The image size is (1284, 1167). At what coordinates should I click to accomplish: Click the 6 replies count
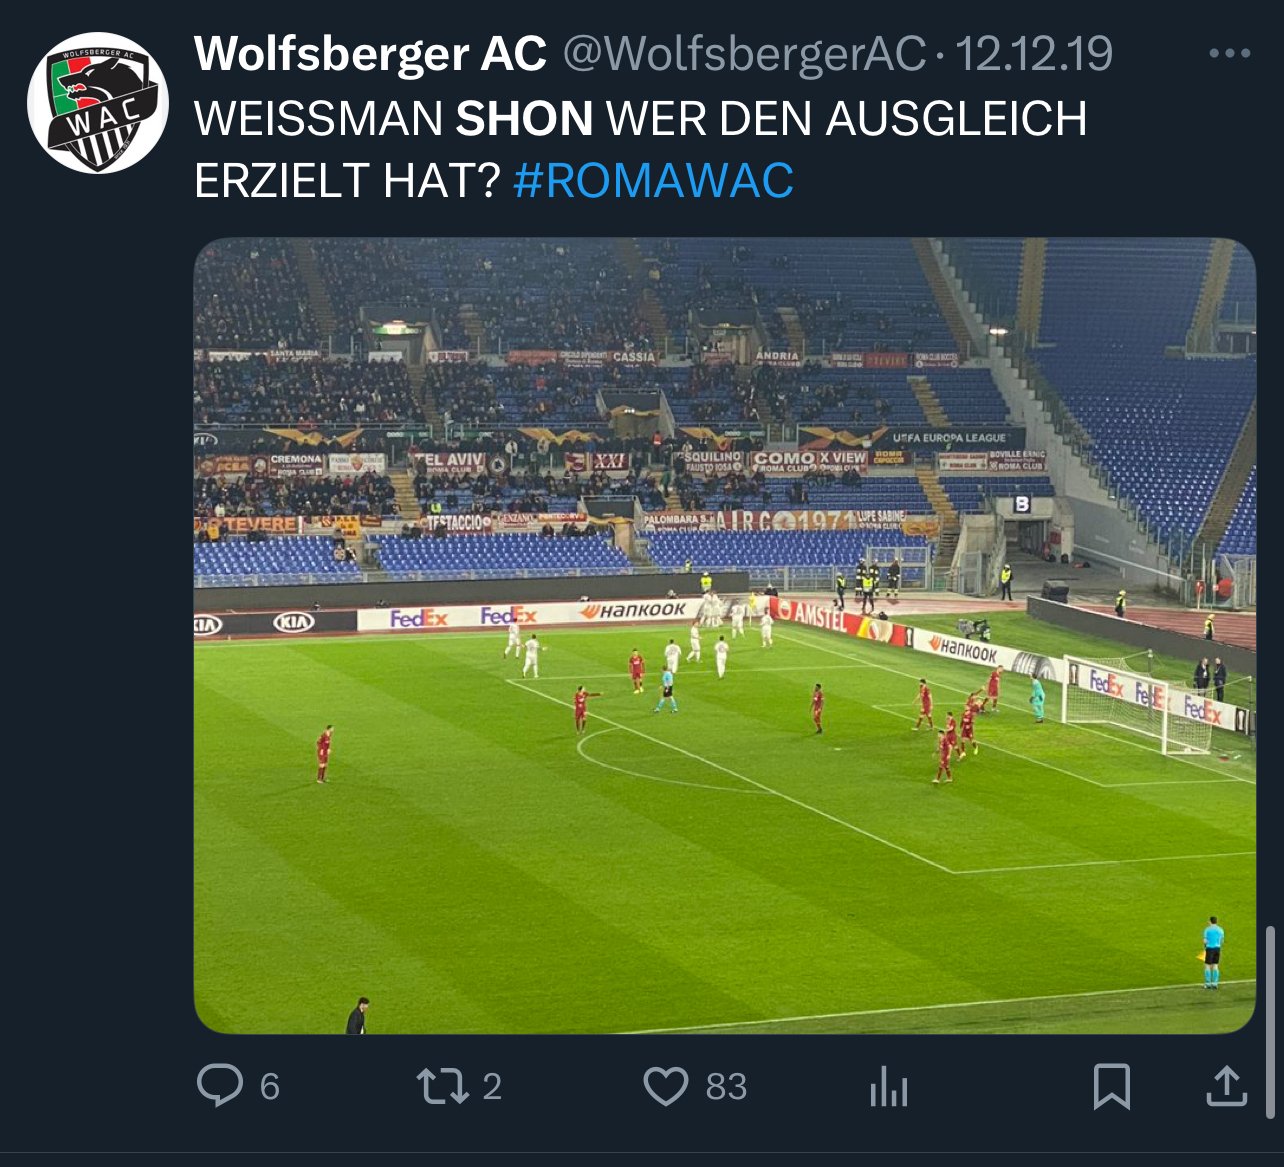(270, 1087)
